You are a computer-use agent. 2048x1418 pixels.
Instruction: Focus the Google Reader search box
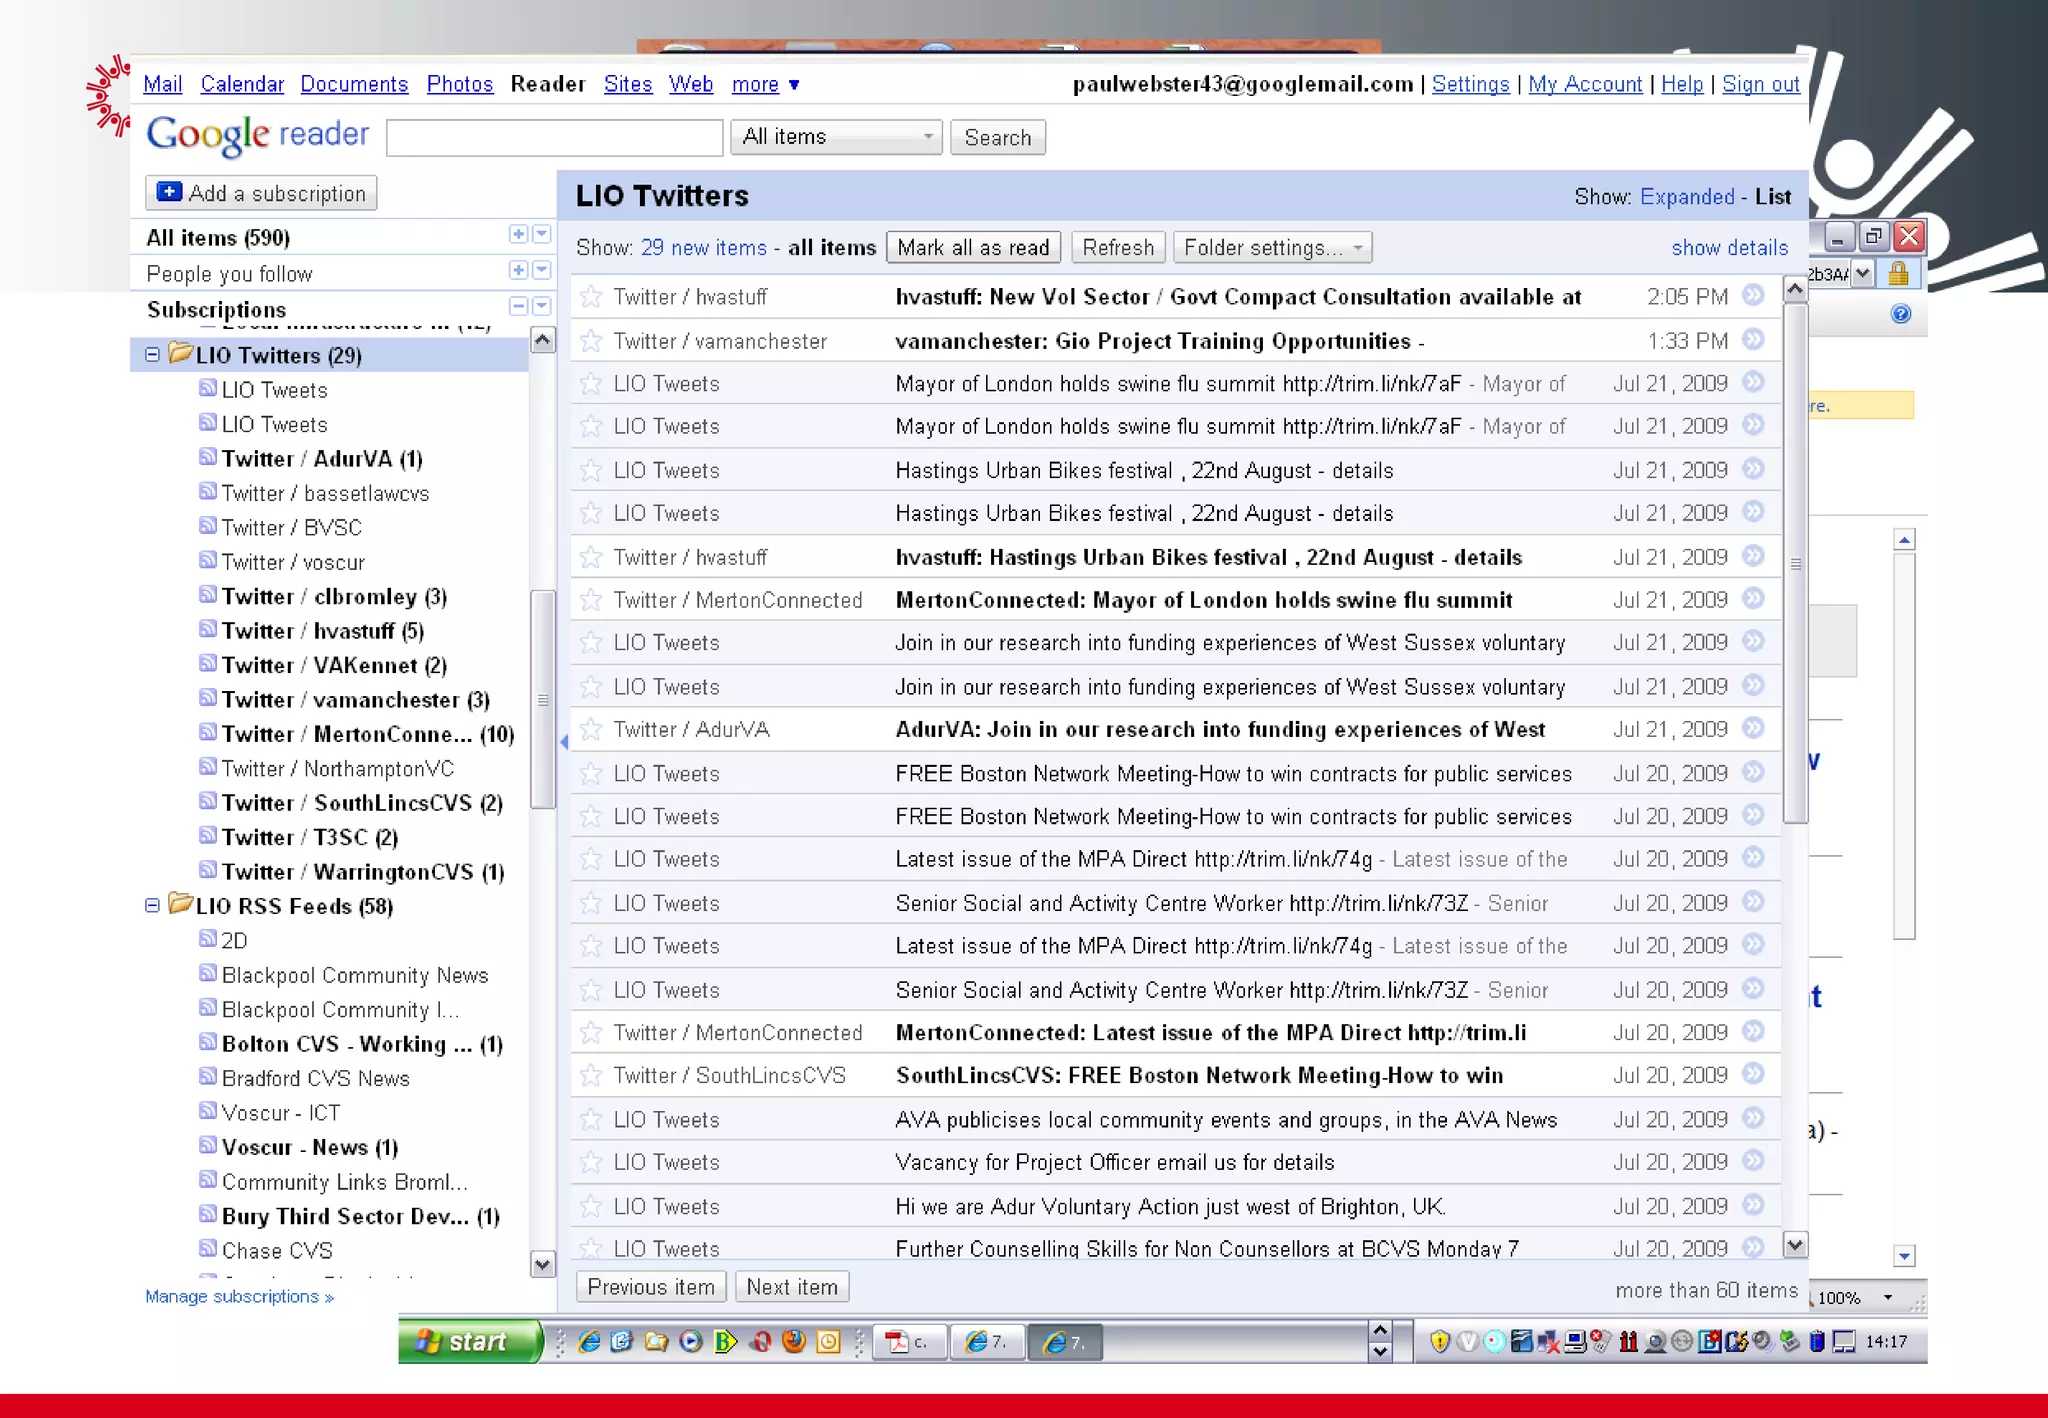click(x=554, y=137)
